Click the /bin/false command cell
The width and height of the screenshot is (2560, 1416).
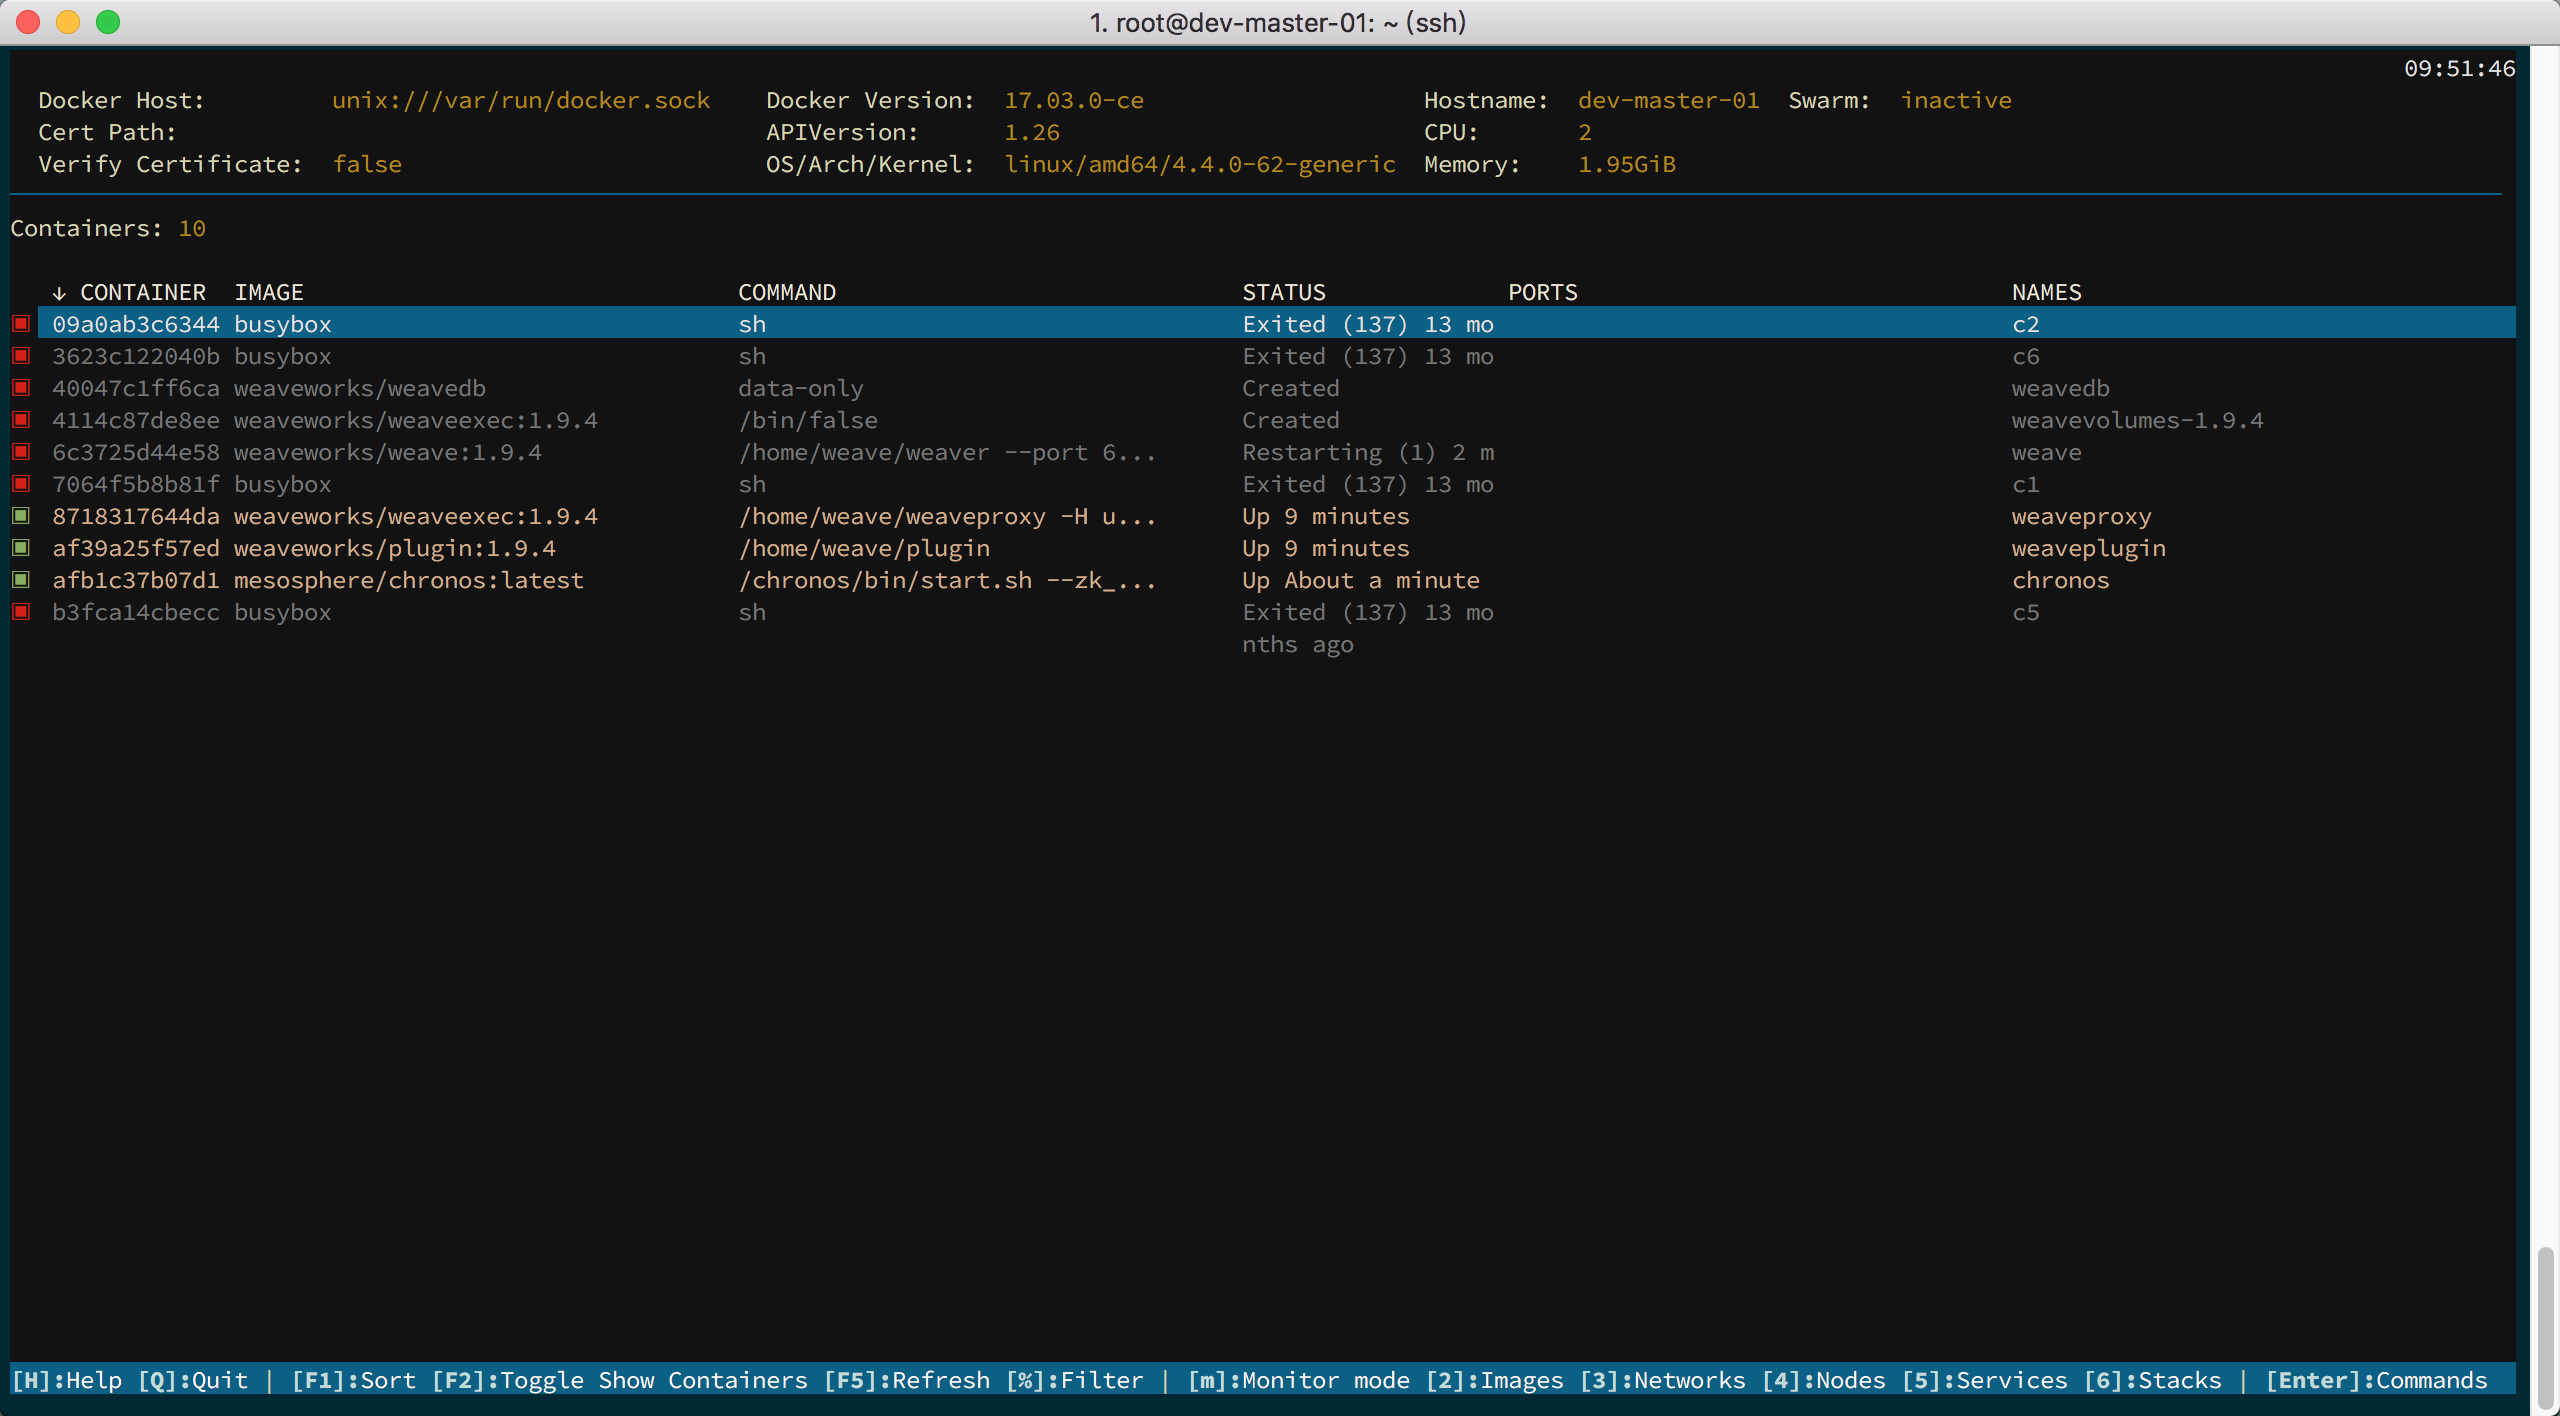808,420
